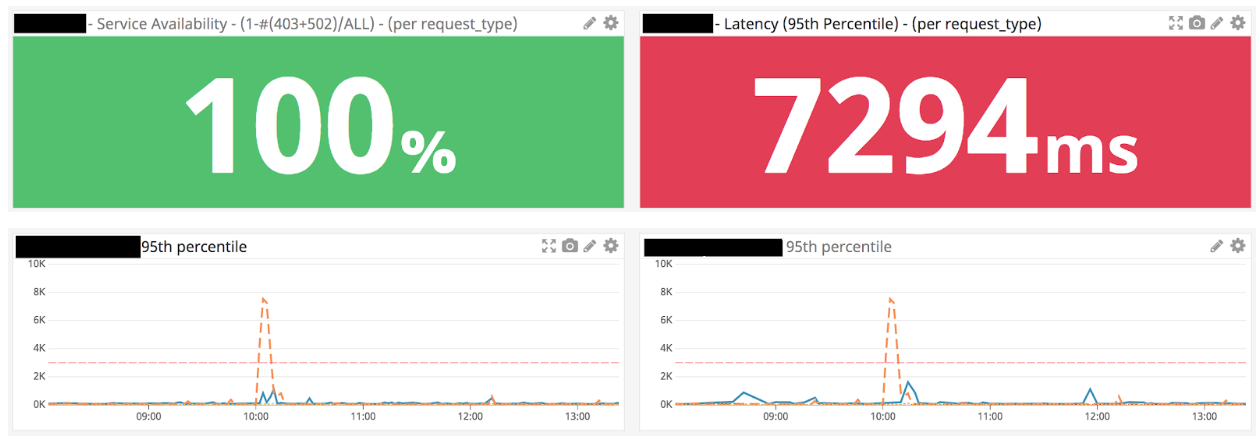
Task: Select orange spike peak in left graph
Action: click(x=263, y=298)
